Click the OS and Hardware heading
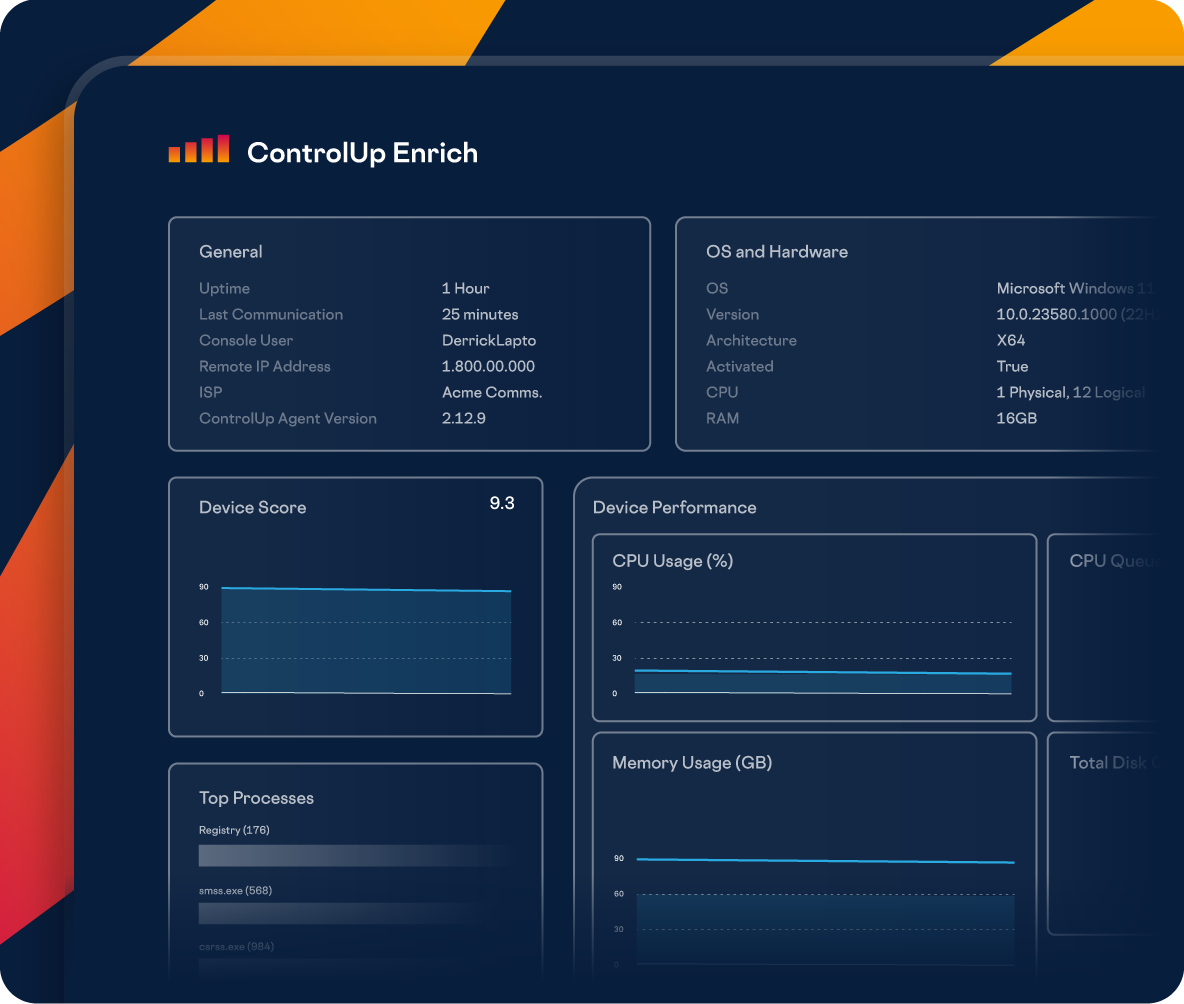The height and width of the screenshot is (1004, 1184). [777, 252]
